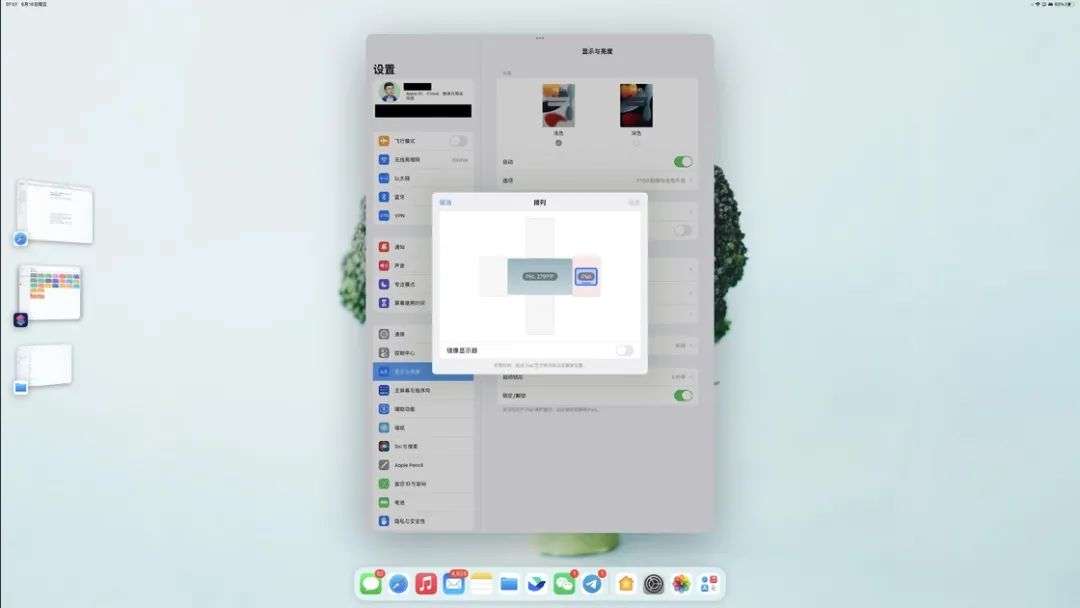Open Home Screen & Dock sidebar row
1080x608 pixels.
(x=423, y=390)
